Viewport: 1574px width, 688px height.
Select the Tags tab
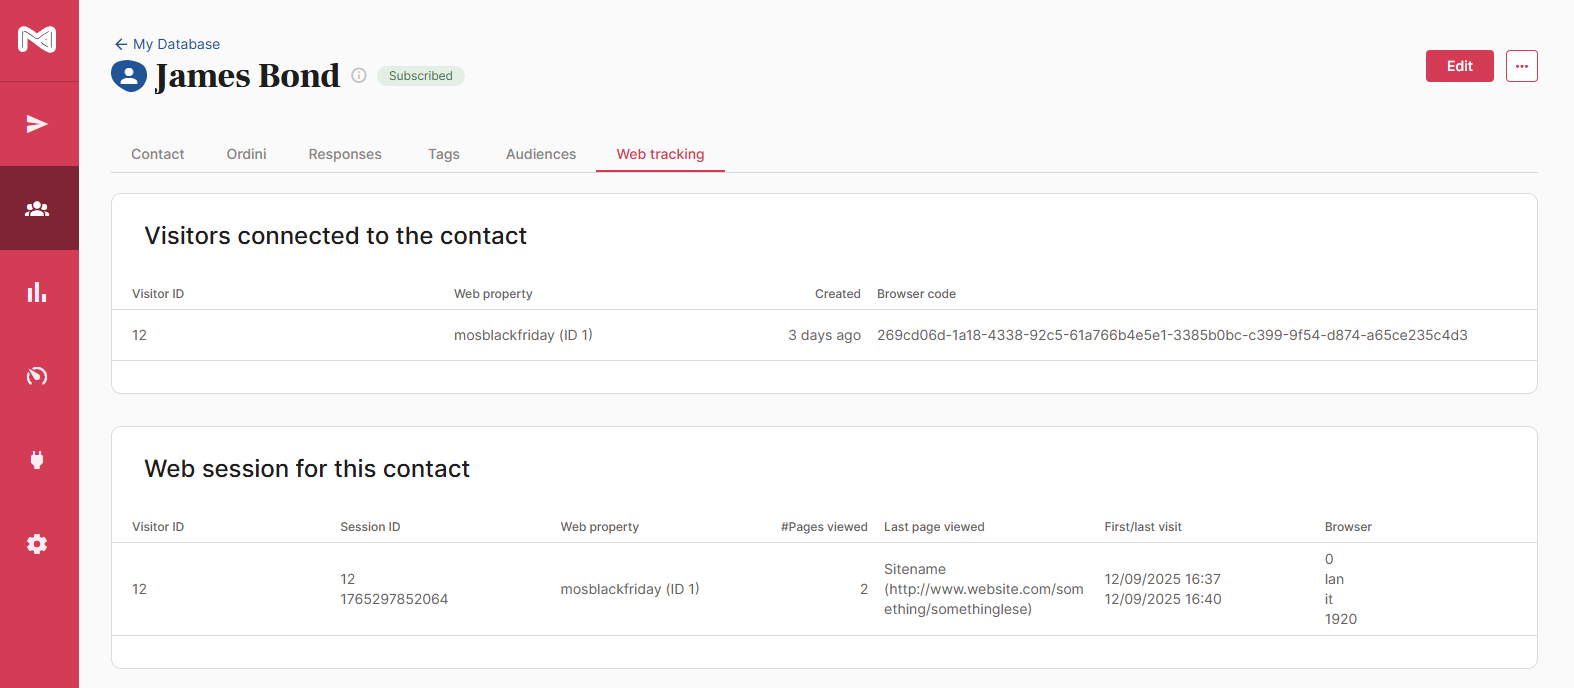(444, 154)
